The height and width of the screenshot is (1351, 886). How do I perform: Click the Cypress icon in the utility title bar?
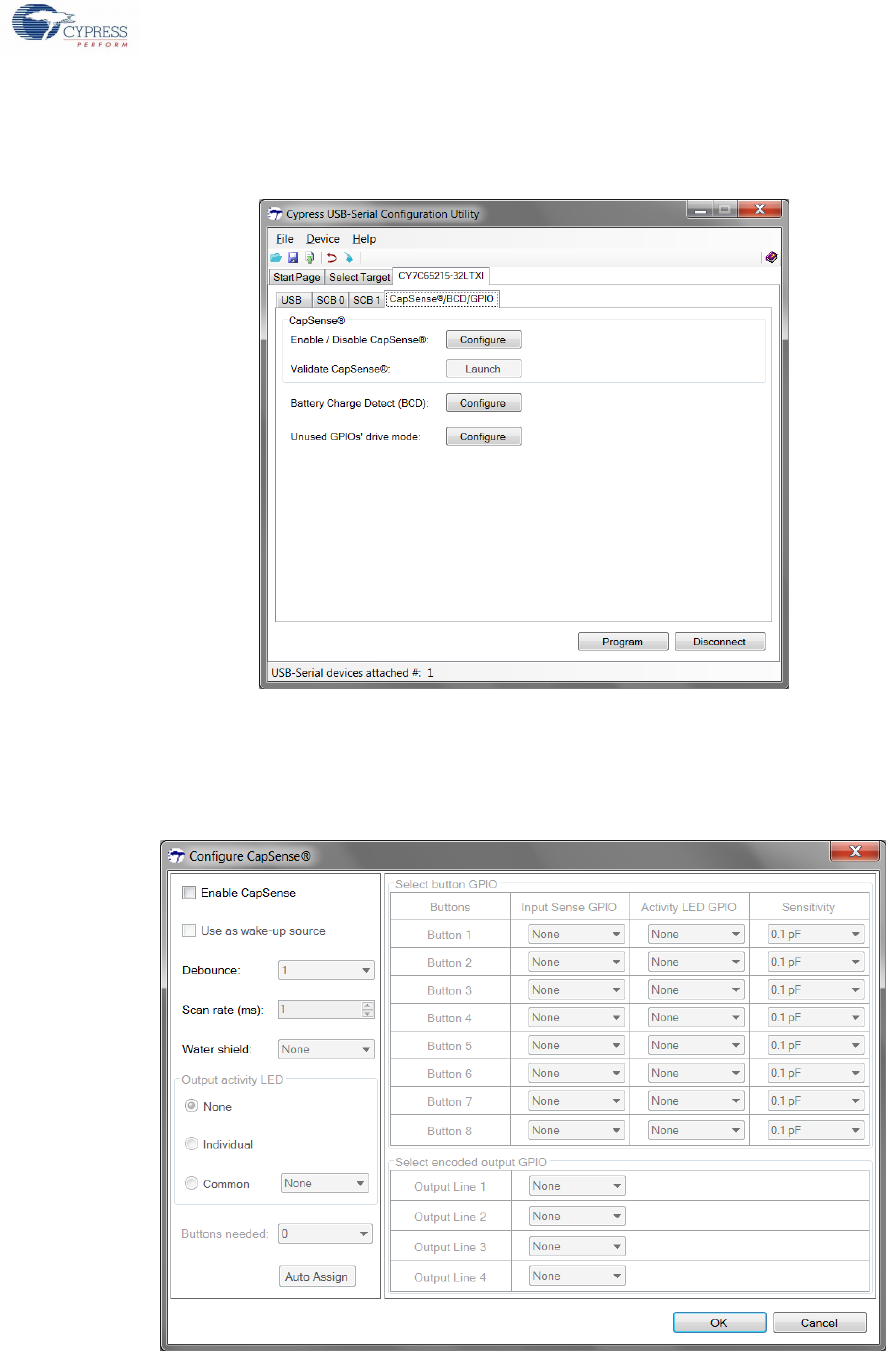tap(277, 213)
